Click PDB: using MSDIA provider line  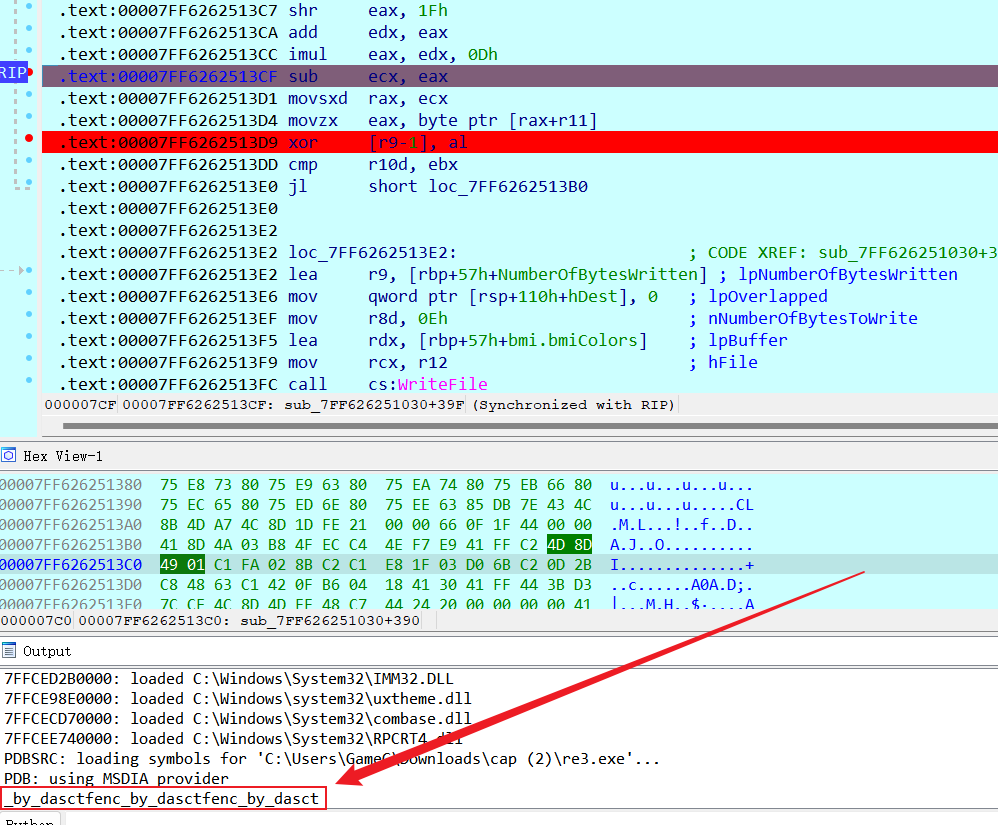(x=116, y=779)
